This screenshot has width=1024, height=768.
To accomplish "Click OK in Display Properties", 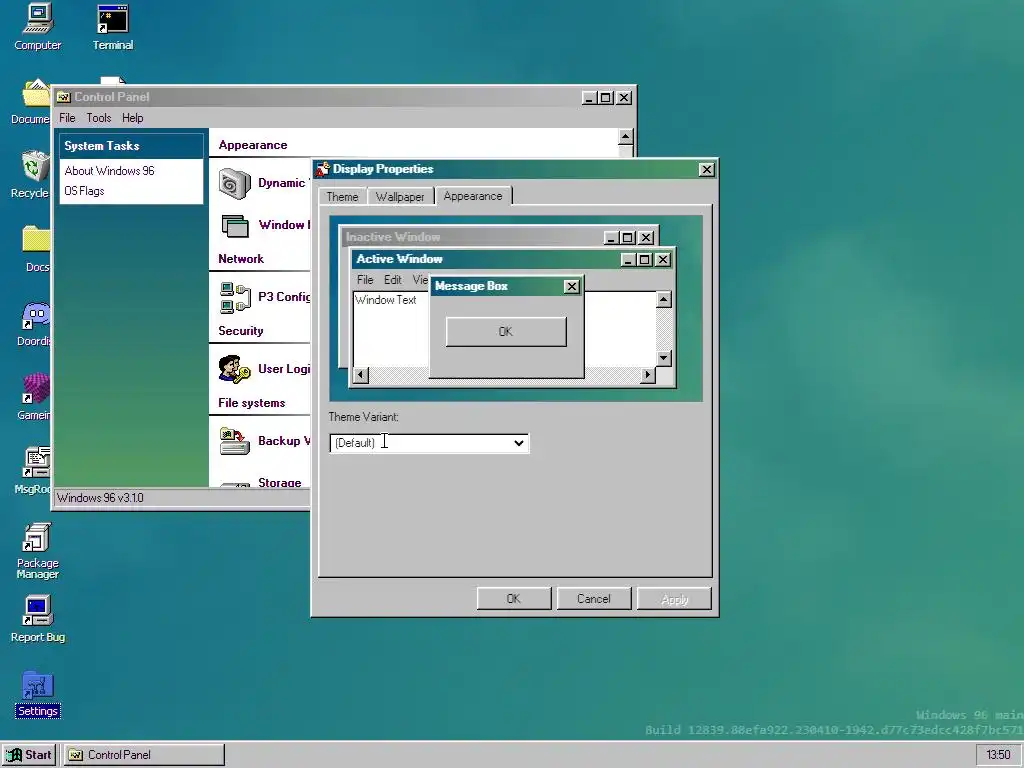I will click(x=514, y=599).
